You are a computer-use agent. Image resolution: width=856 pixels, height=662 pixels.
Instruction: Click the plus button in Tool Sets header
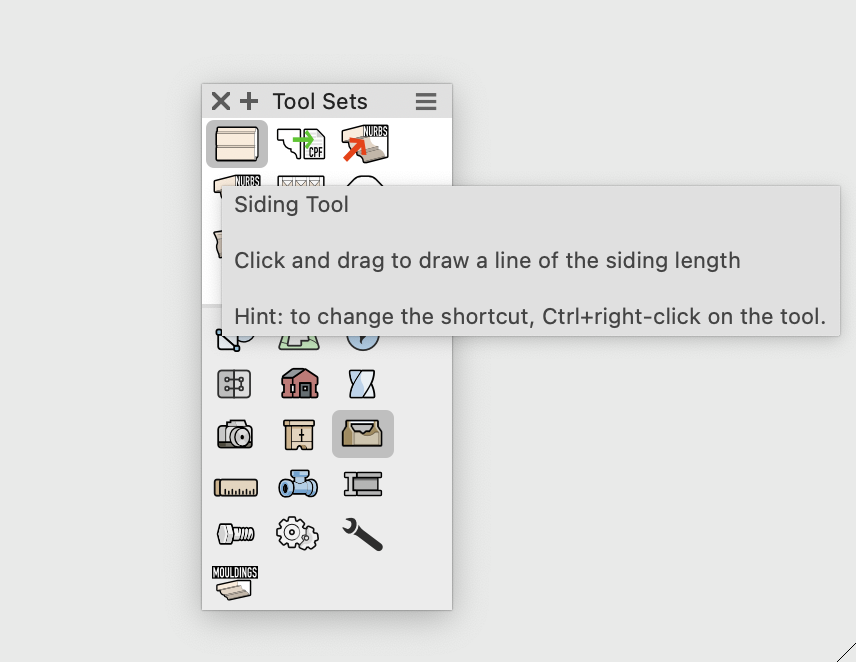[x=249, y=101]
